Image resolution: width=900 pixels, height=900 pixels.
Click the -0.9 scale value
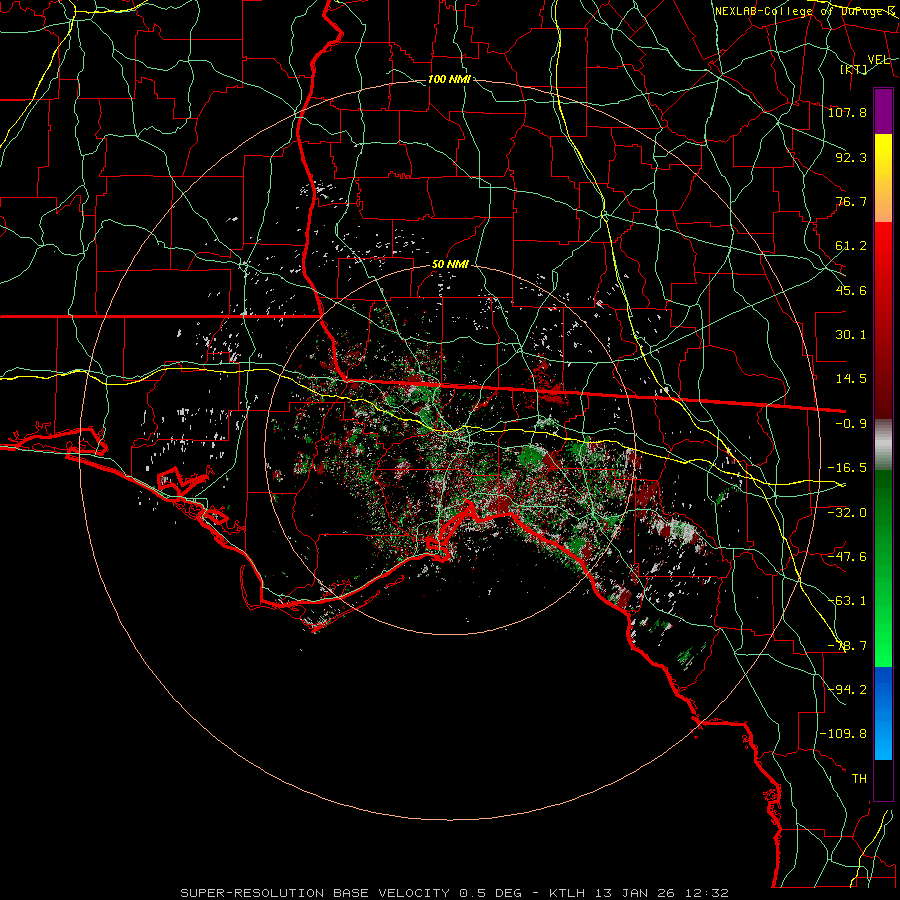(x=851, y=424)
